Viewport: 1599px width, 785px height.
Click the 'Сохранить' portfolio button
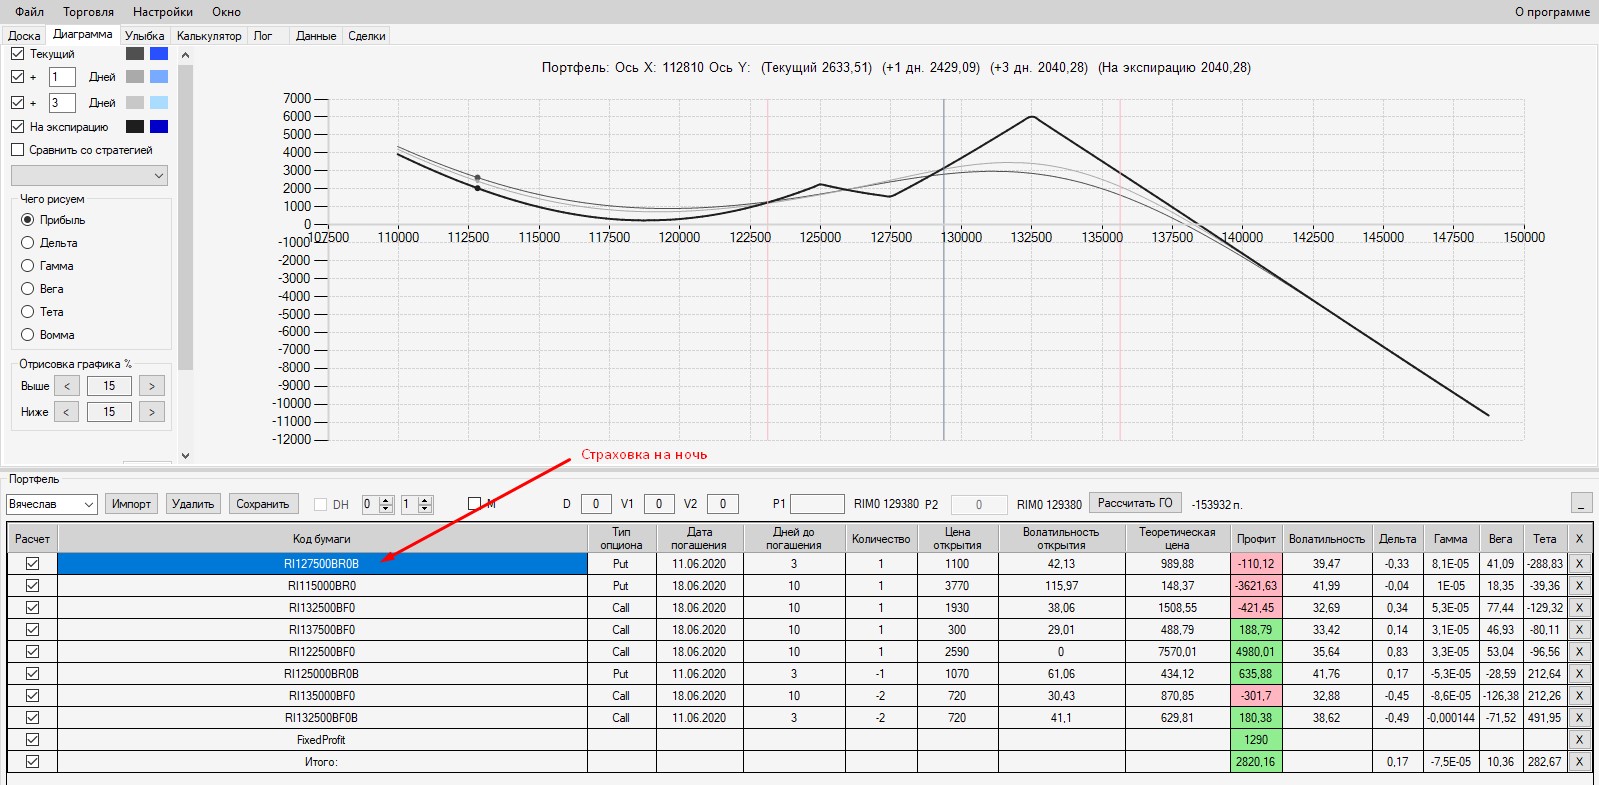263,504
